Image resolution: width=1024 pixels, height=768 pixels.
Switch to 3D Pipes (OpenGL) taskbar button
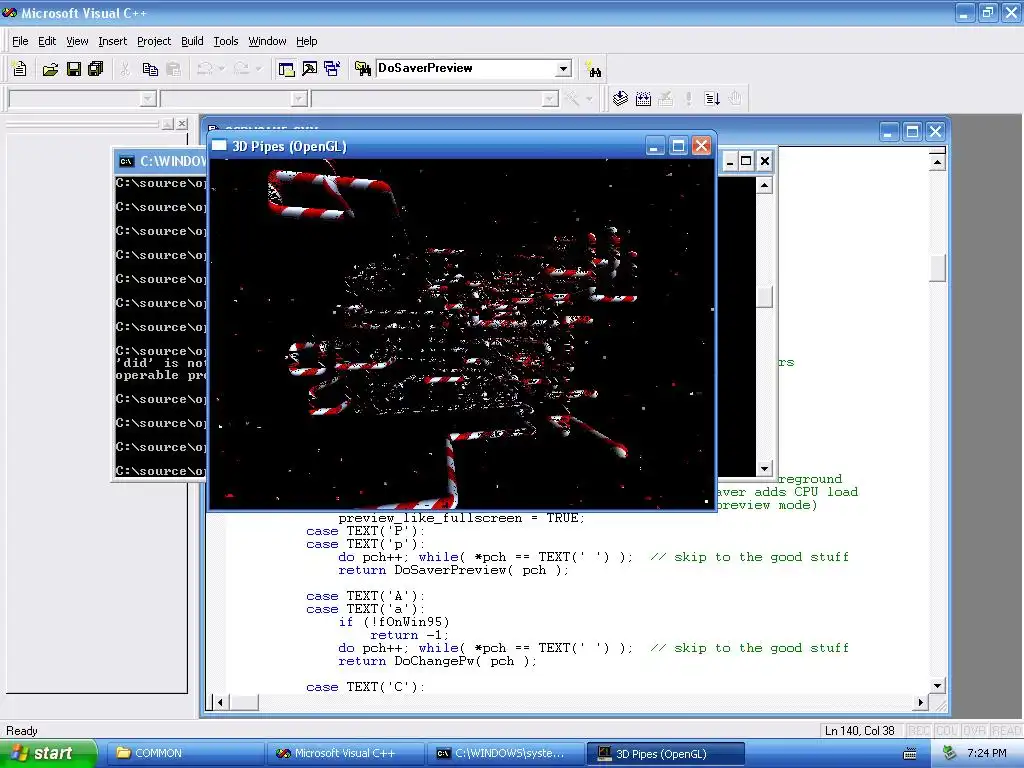click(665, 753)
